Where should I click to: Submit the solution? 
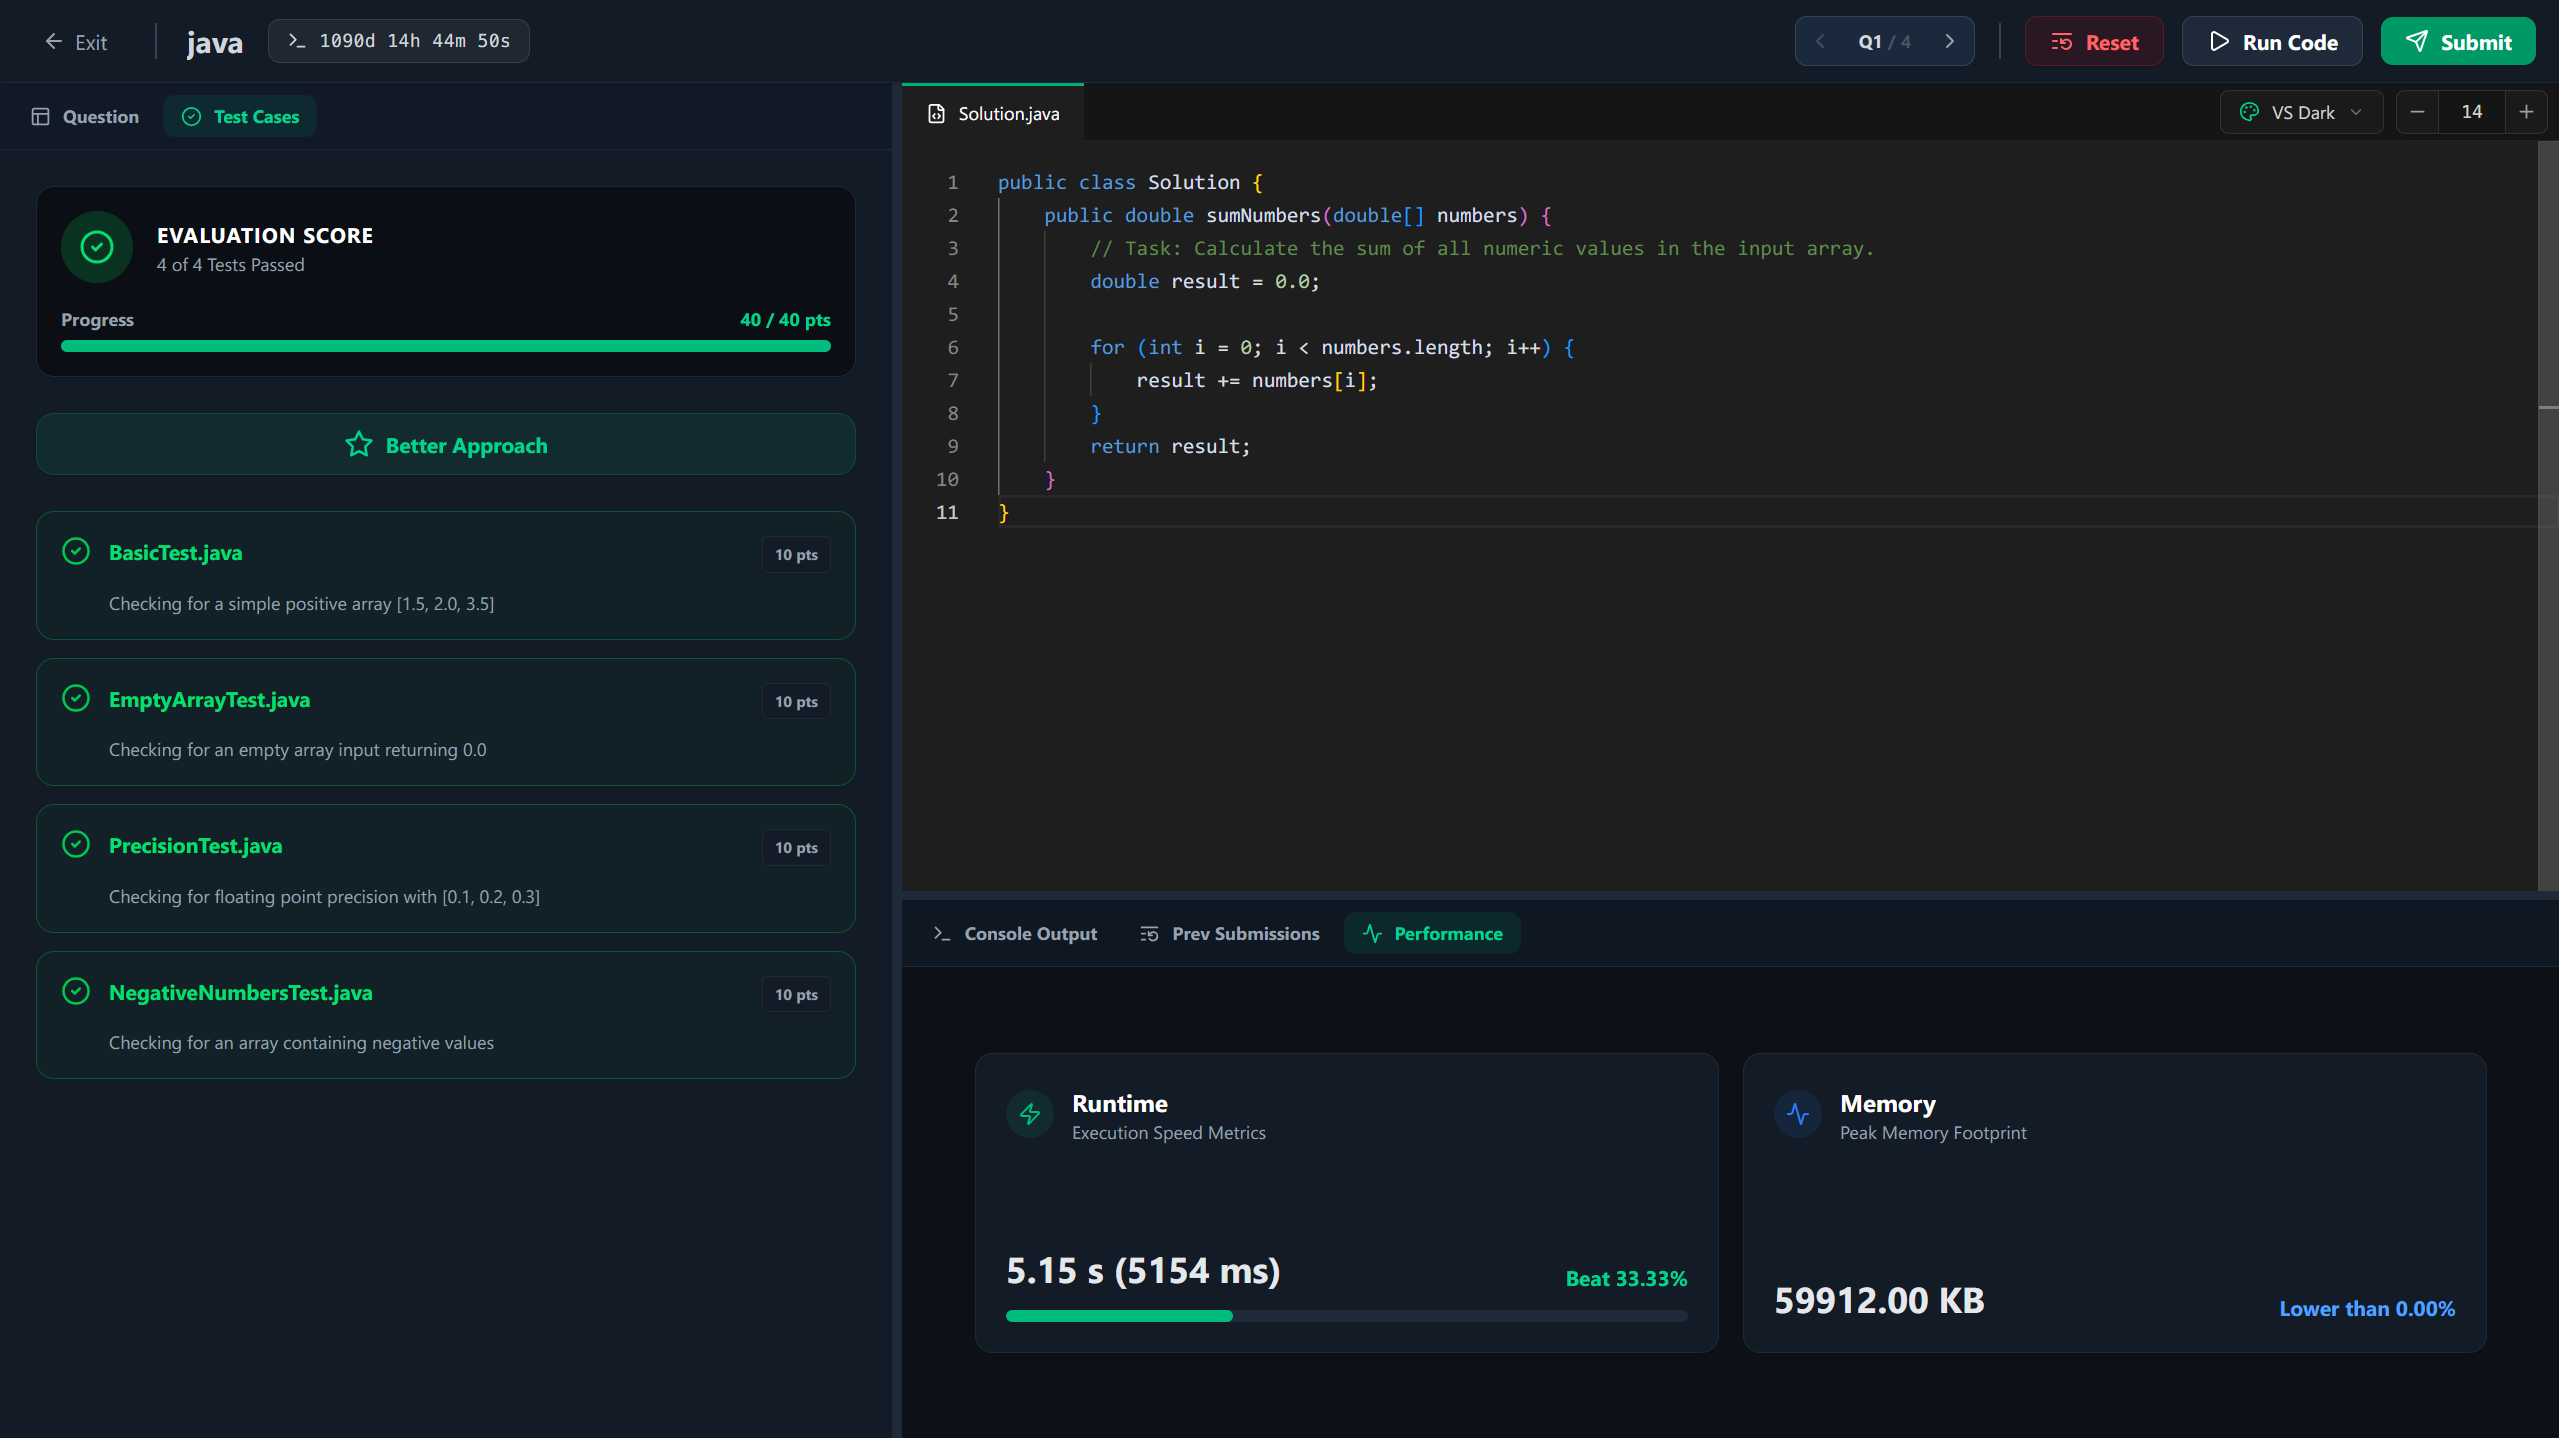click(x=2458, y=42)
